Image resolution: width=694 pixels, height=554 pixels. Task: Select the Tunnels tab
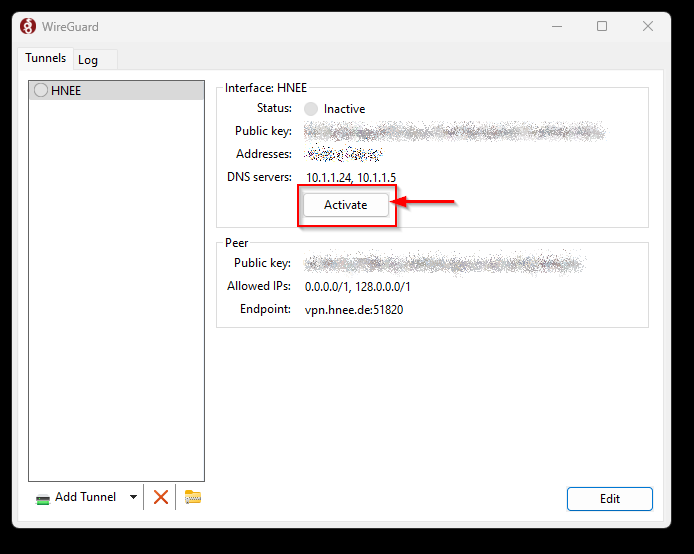pos(46,59)
